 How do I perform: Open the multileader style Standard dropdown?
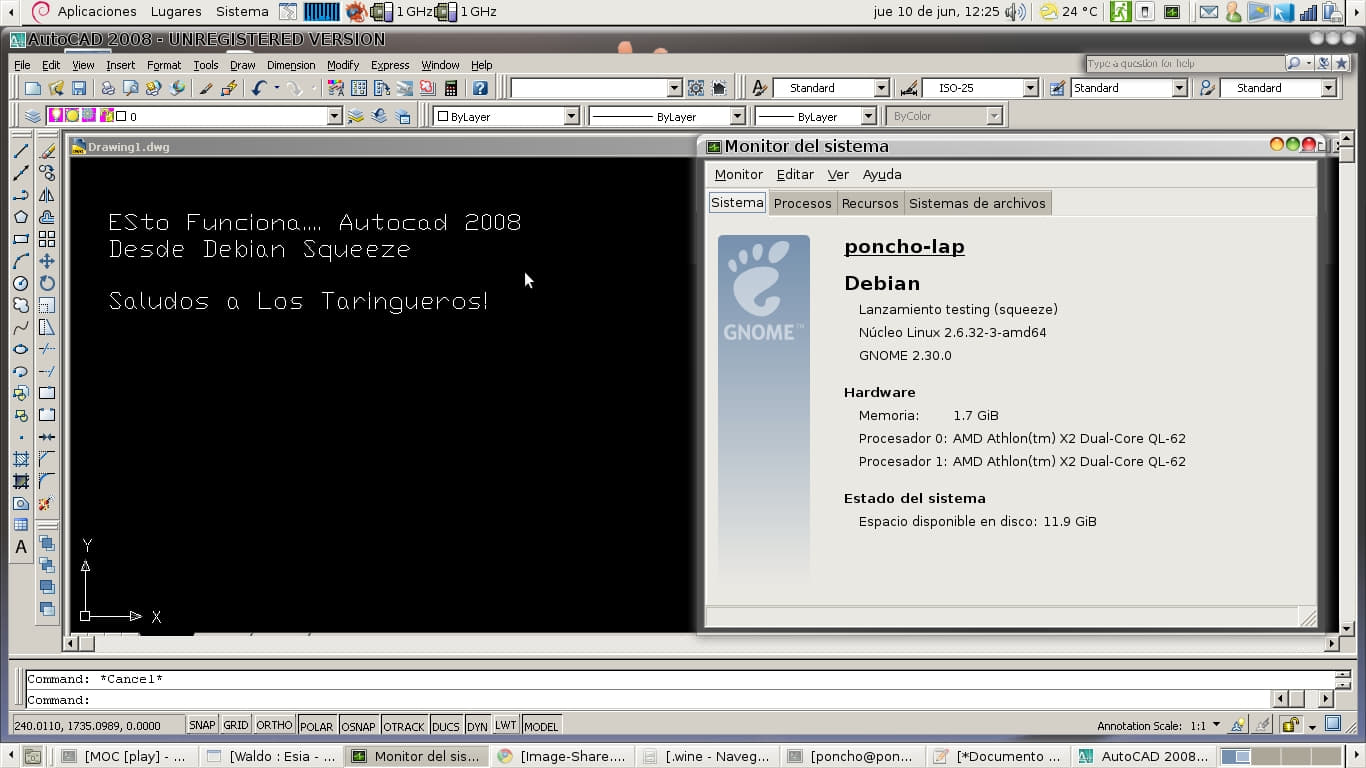(1328, 88)
